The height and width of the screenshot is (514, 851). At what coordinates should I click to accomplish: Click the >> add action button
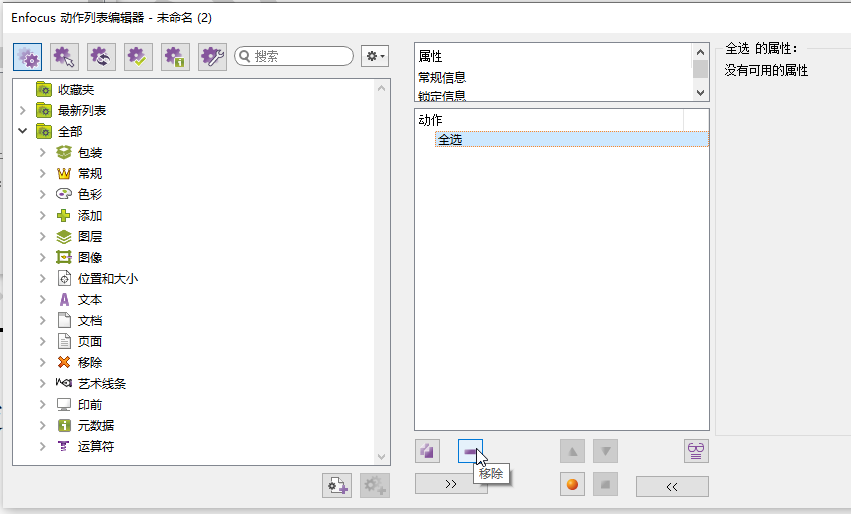click(451, 484)
